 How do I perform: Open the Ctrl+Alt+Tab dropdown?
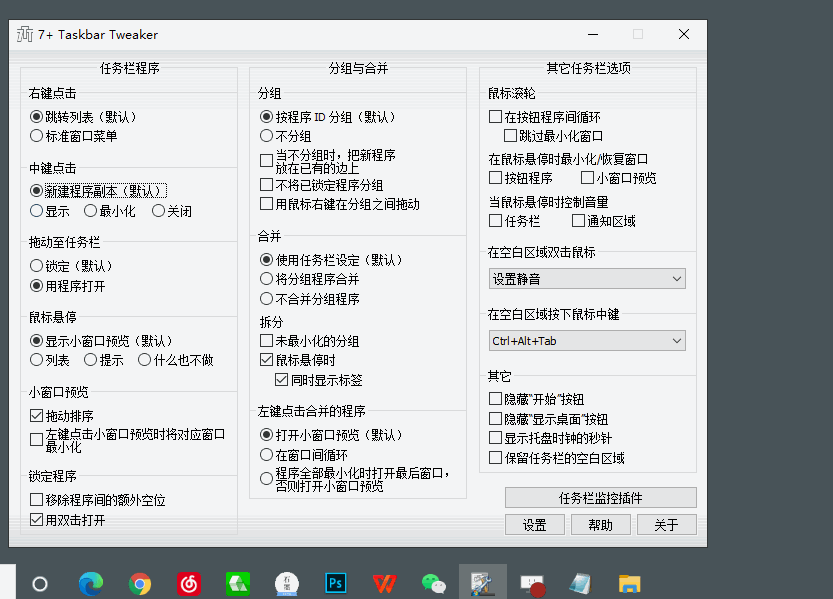pyautogui.click(x=587, y=340)
